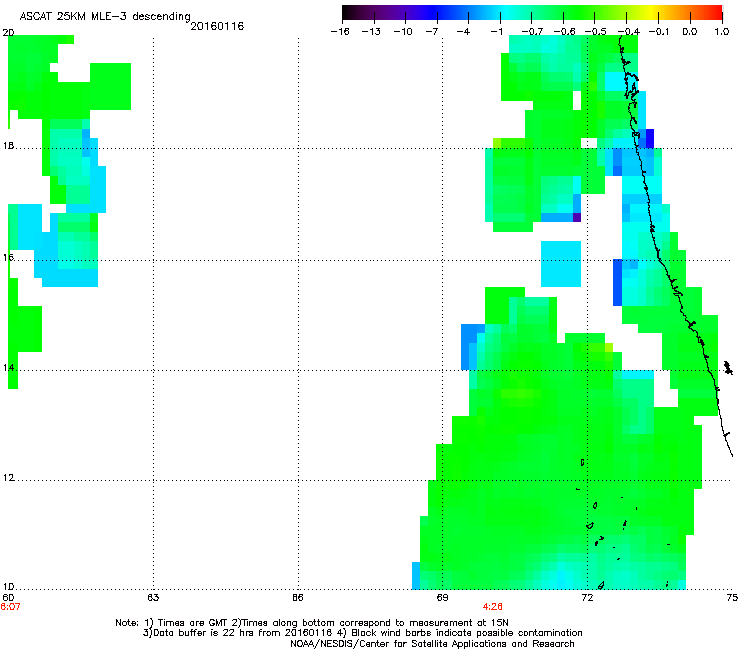Viewport: 740px width, 650px height.
Task: Click the -0.1 color scale label
Action: 659,32
